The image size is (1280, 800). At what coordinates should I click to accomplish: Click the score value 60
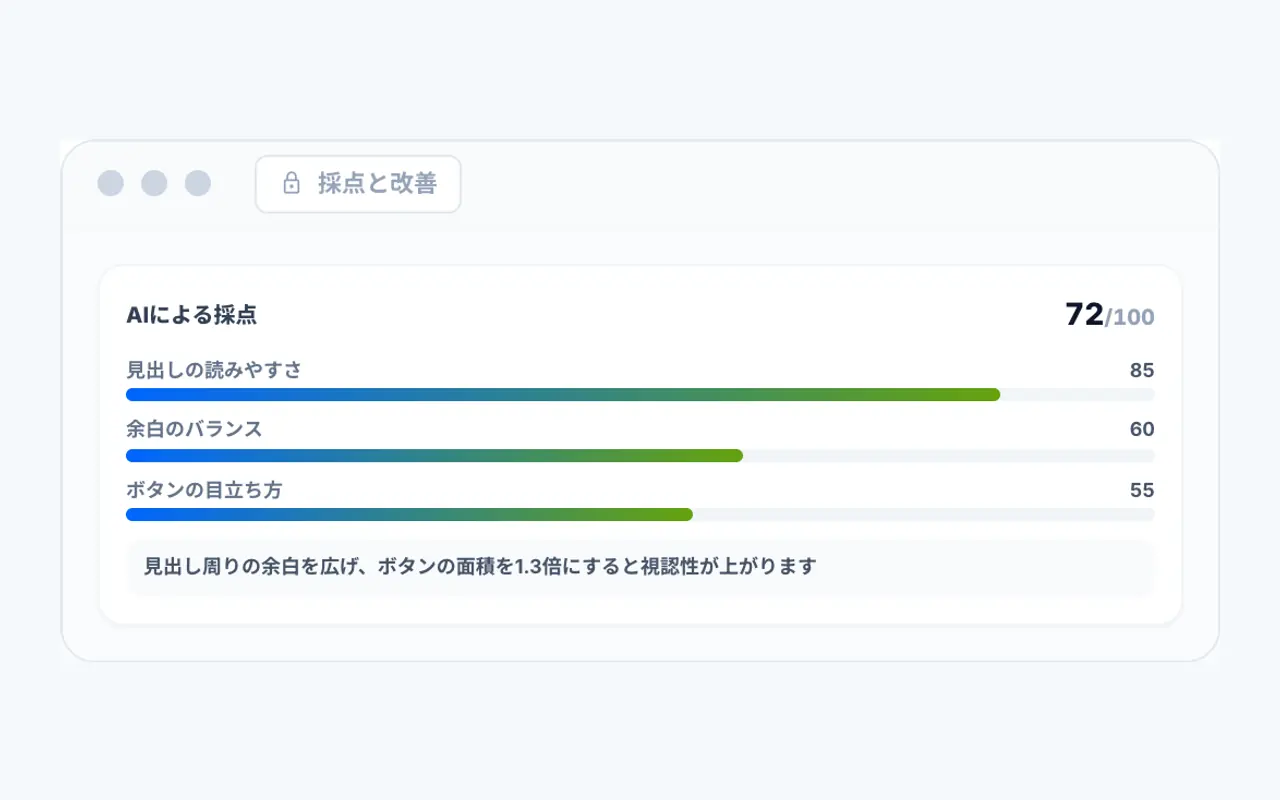(1142, 429)
